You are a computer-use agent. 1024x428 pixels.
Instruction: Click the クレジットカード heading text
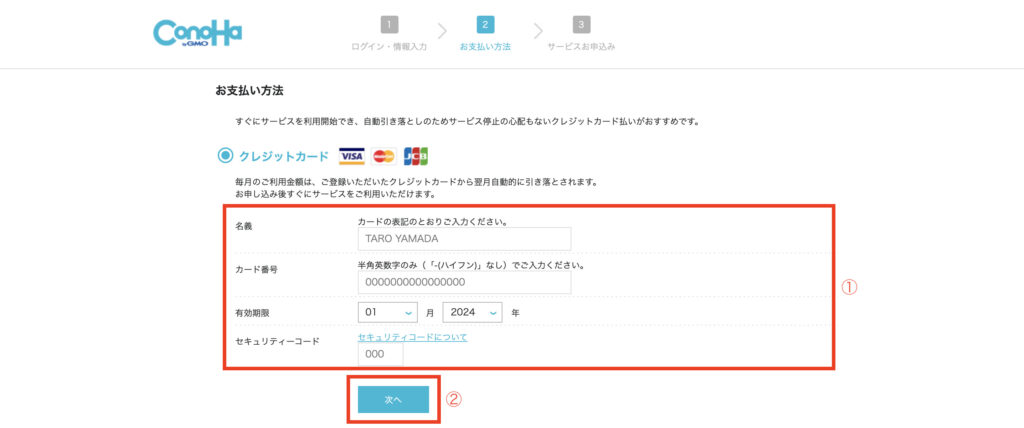click(284, 157)
